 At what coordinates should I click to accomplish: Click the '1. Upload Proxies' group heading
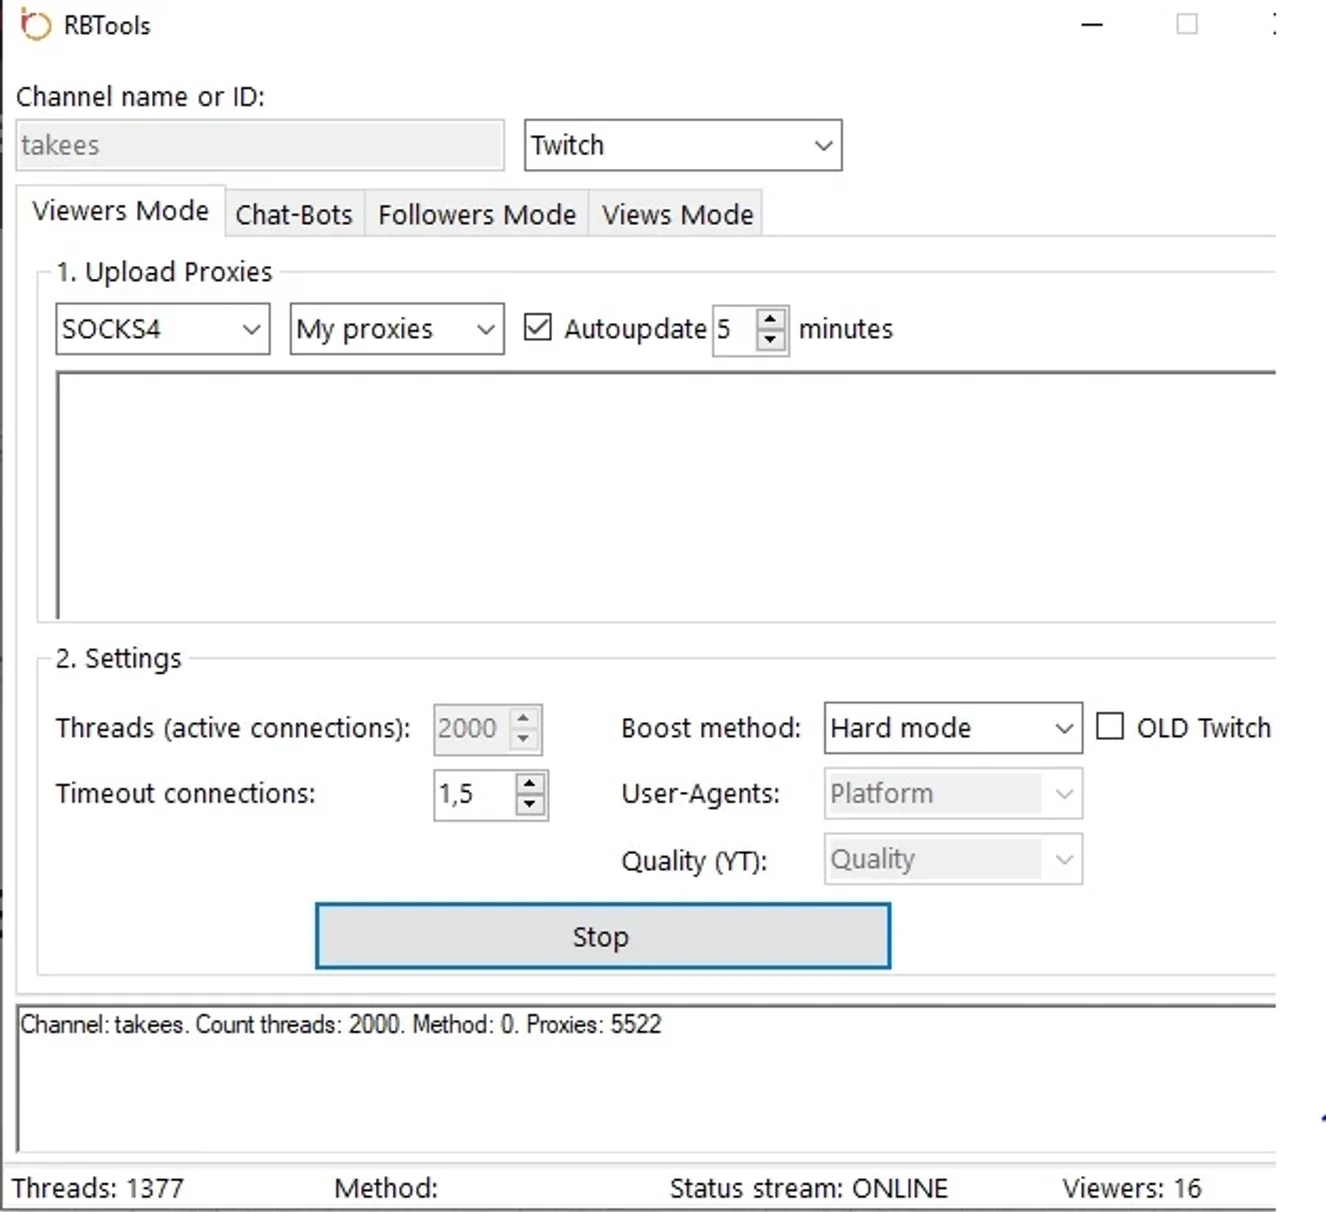[x=164, y=272]
